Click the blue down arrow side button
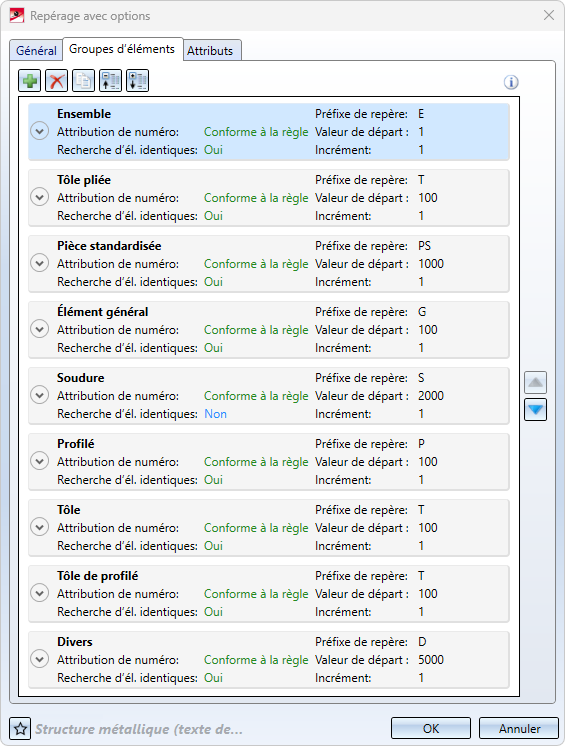The width and height of the screenshot is (565, 746). tap(536, 410)
